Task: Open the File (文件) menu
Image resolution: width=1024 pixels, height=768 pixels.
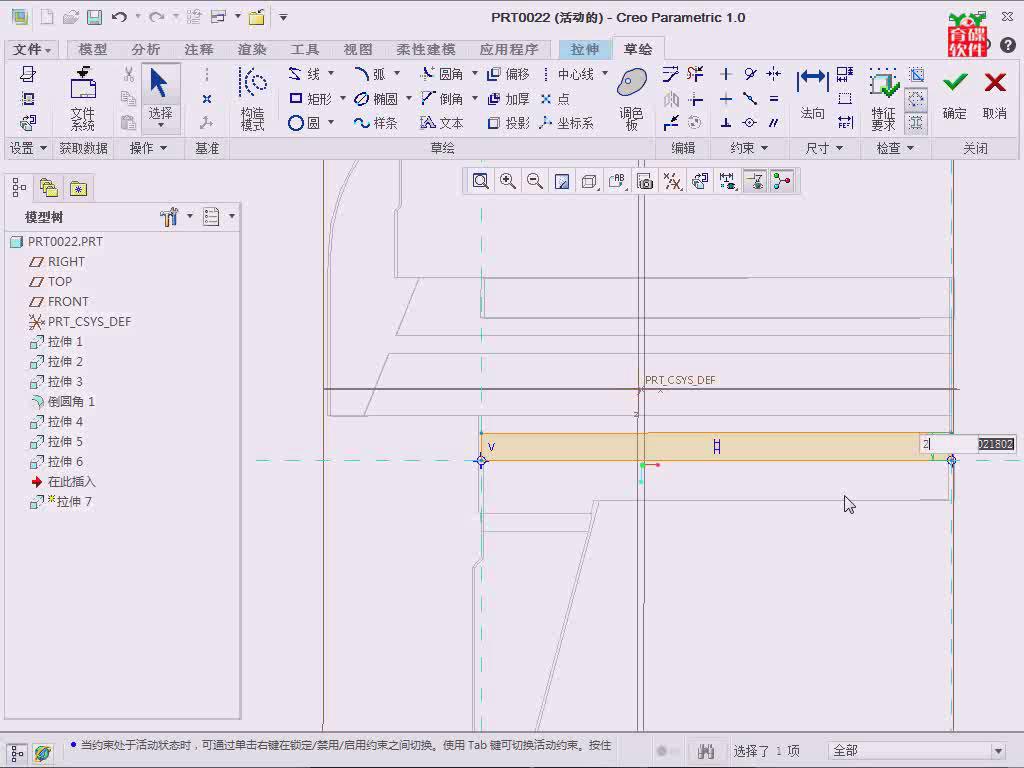Action: [31, 50]
